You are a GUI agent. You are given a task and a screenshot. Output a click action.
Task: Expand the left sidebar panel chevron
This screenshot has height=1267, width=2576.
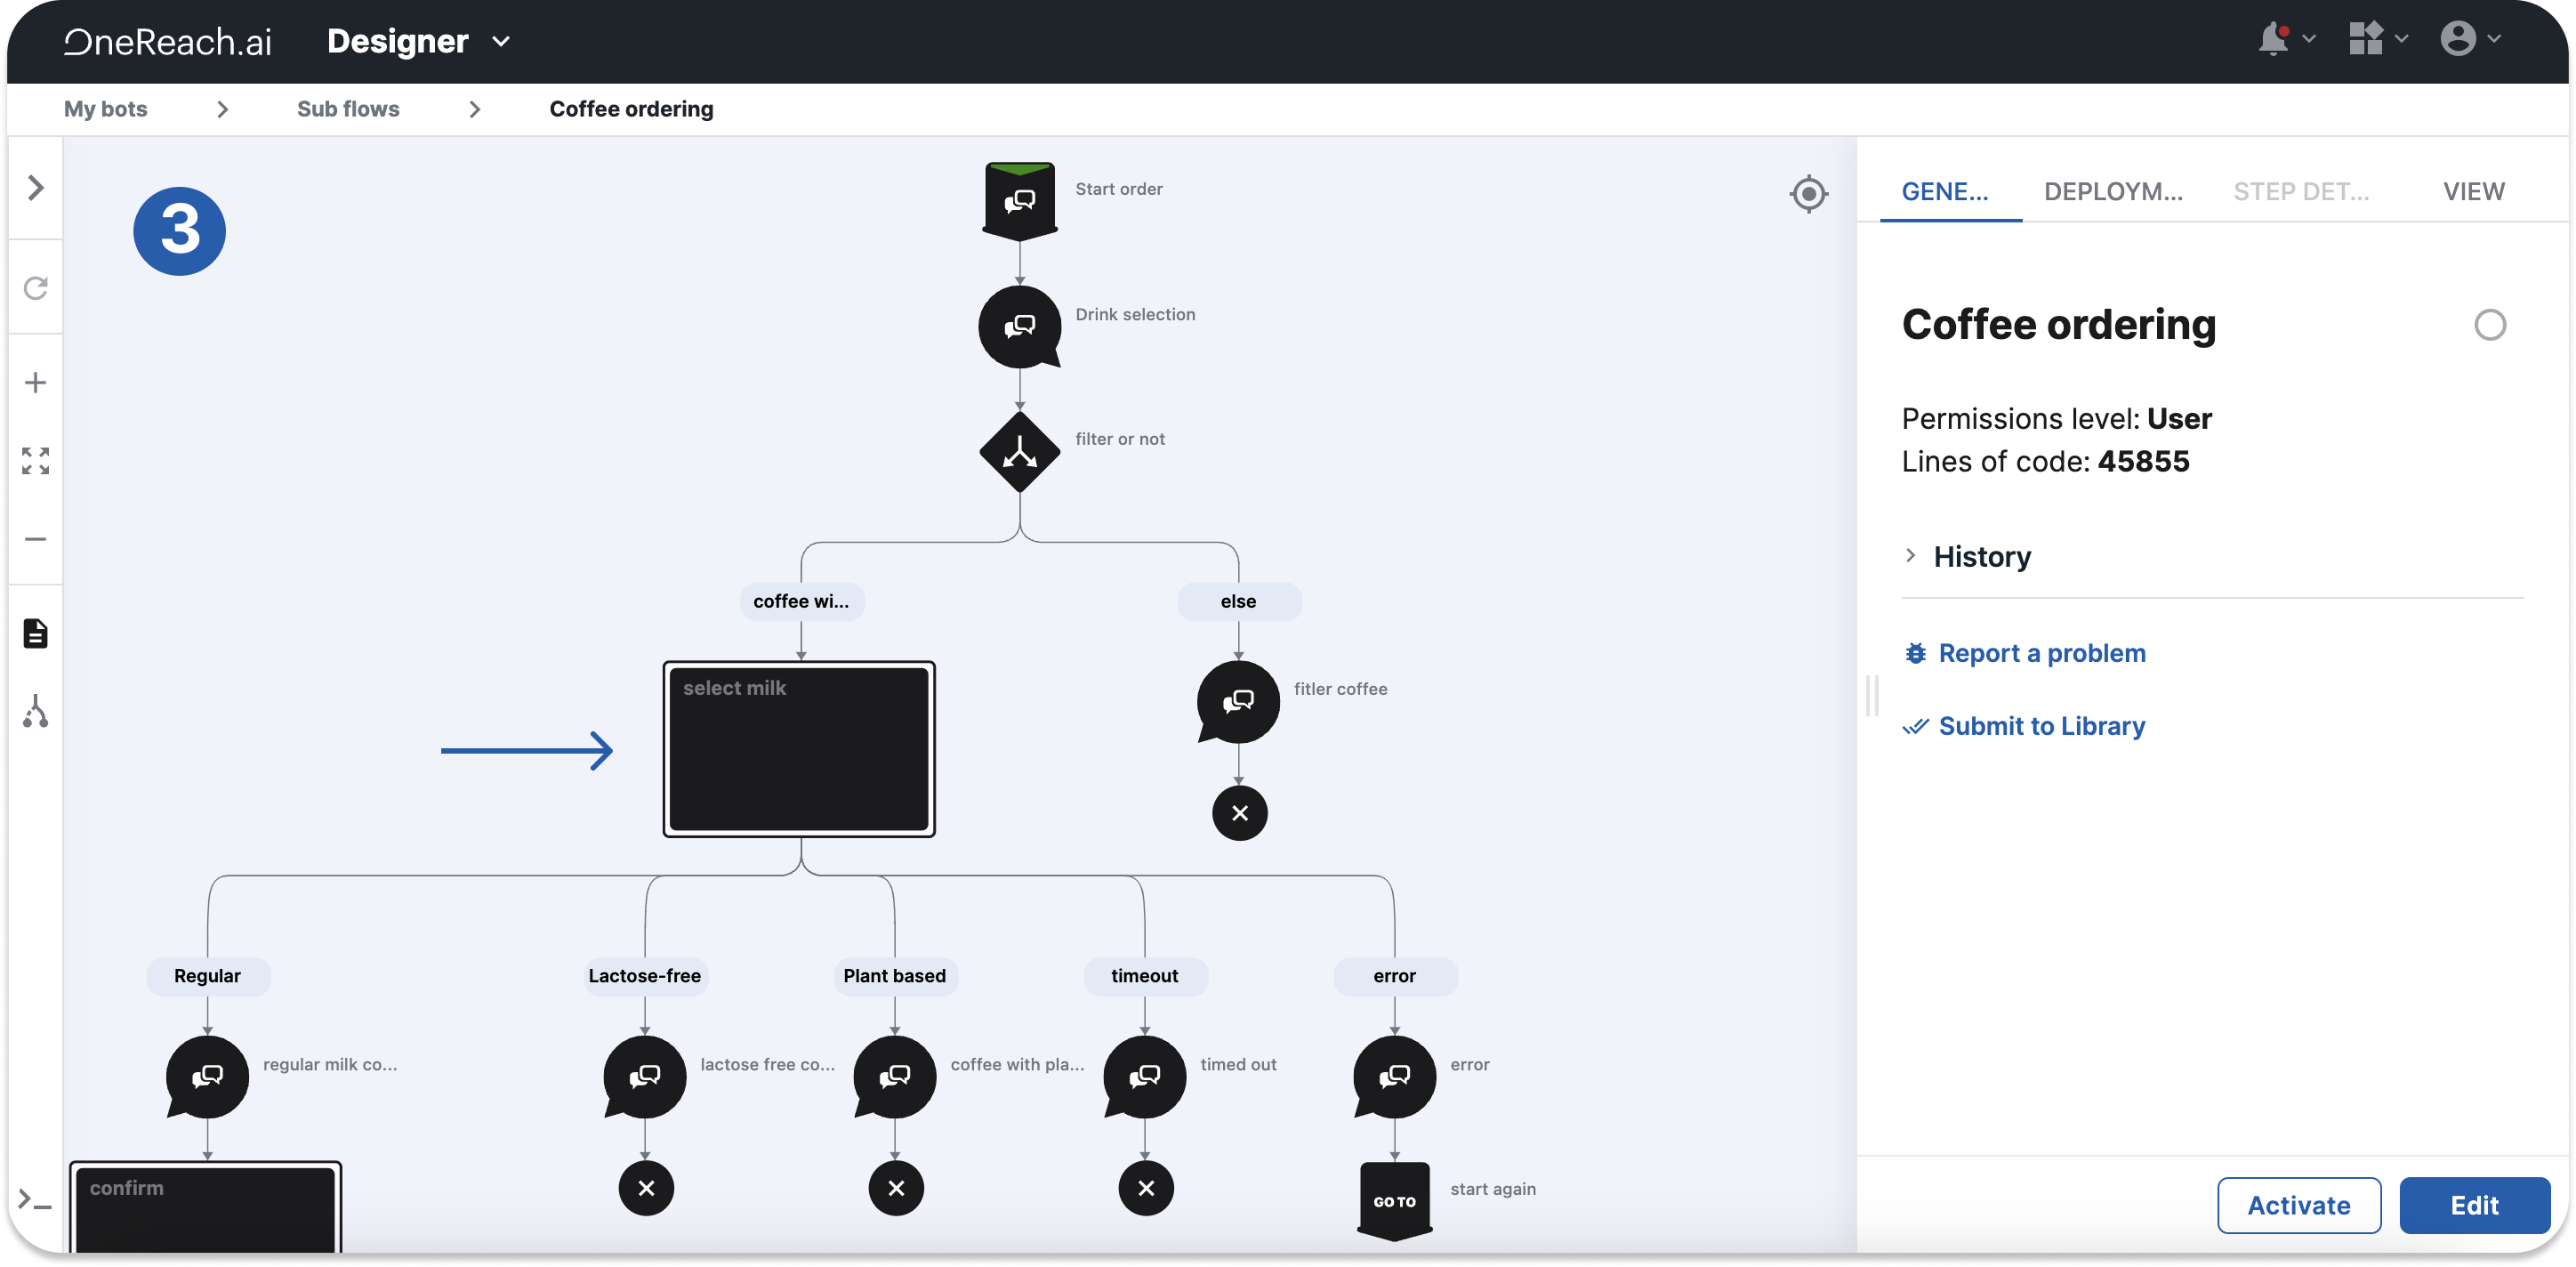[36, 188]
